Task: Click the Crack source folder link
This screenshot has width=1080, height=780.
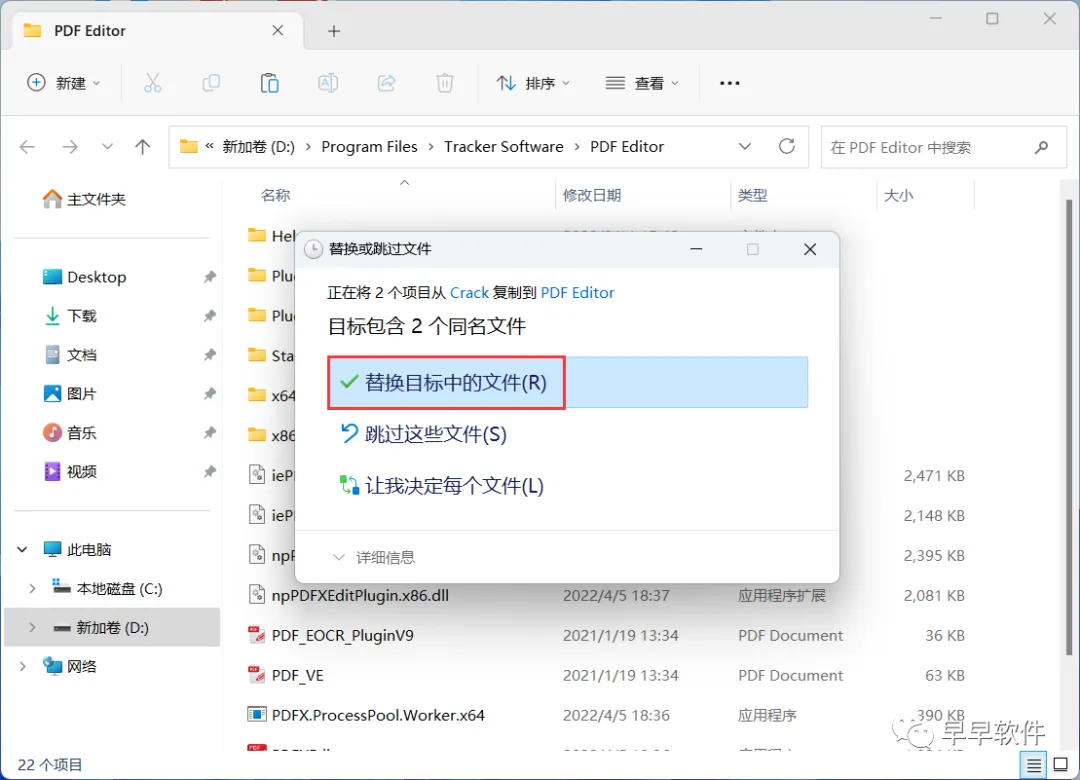Action: pos(469,293)
